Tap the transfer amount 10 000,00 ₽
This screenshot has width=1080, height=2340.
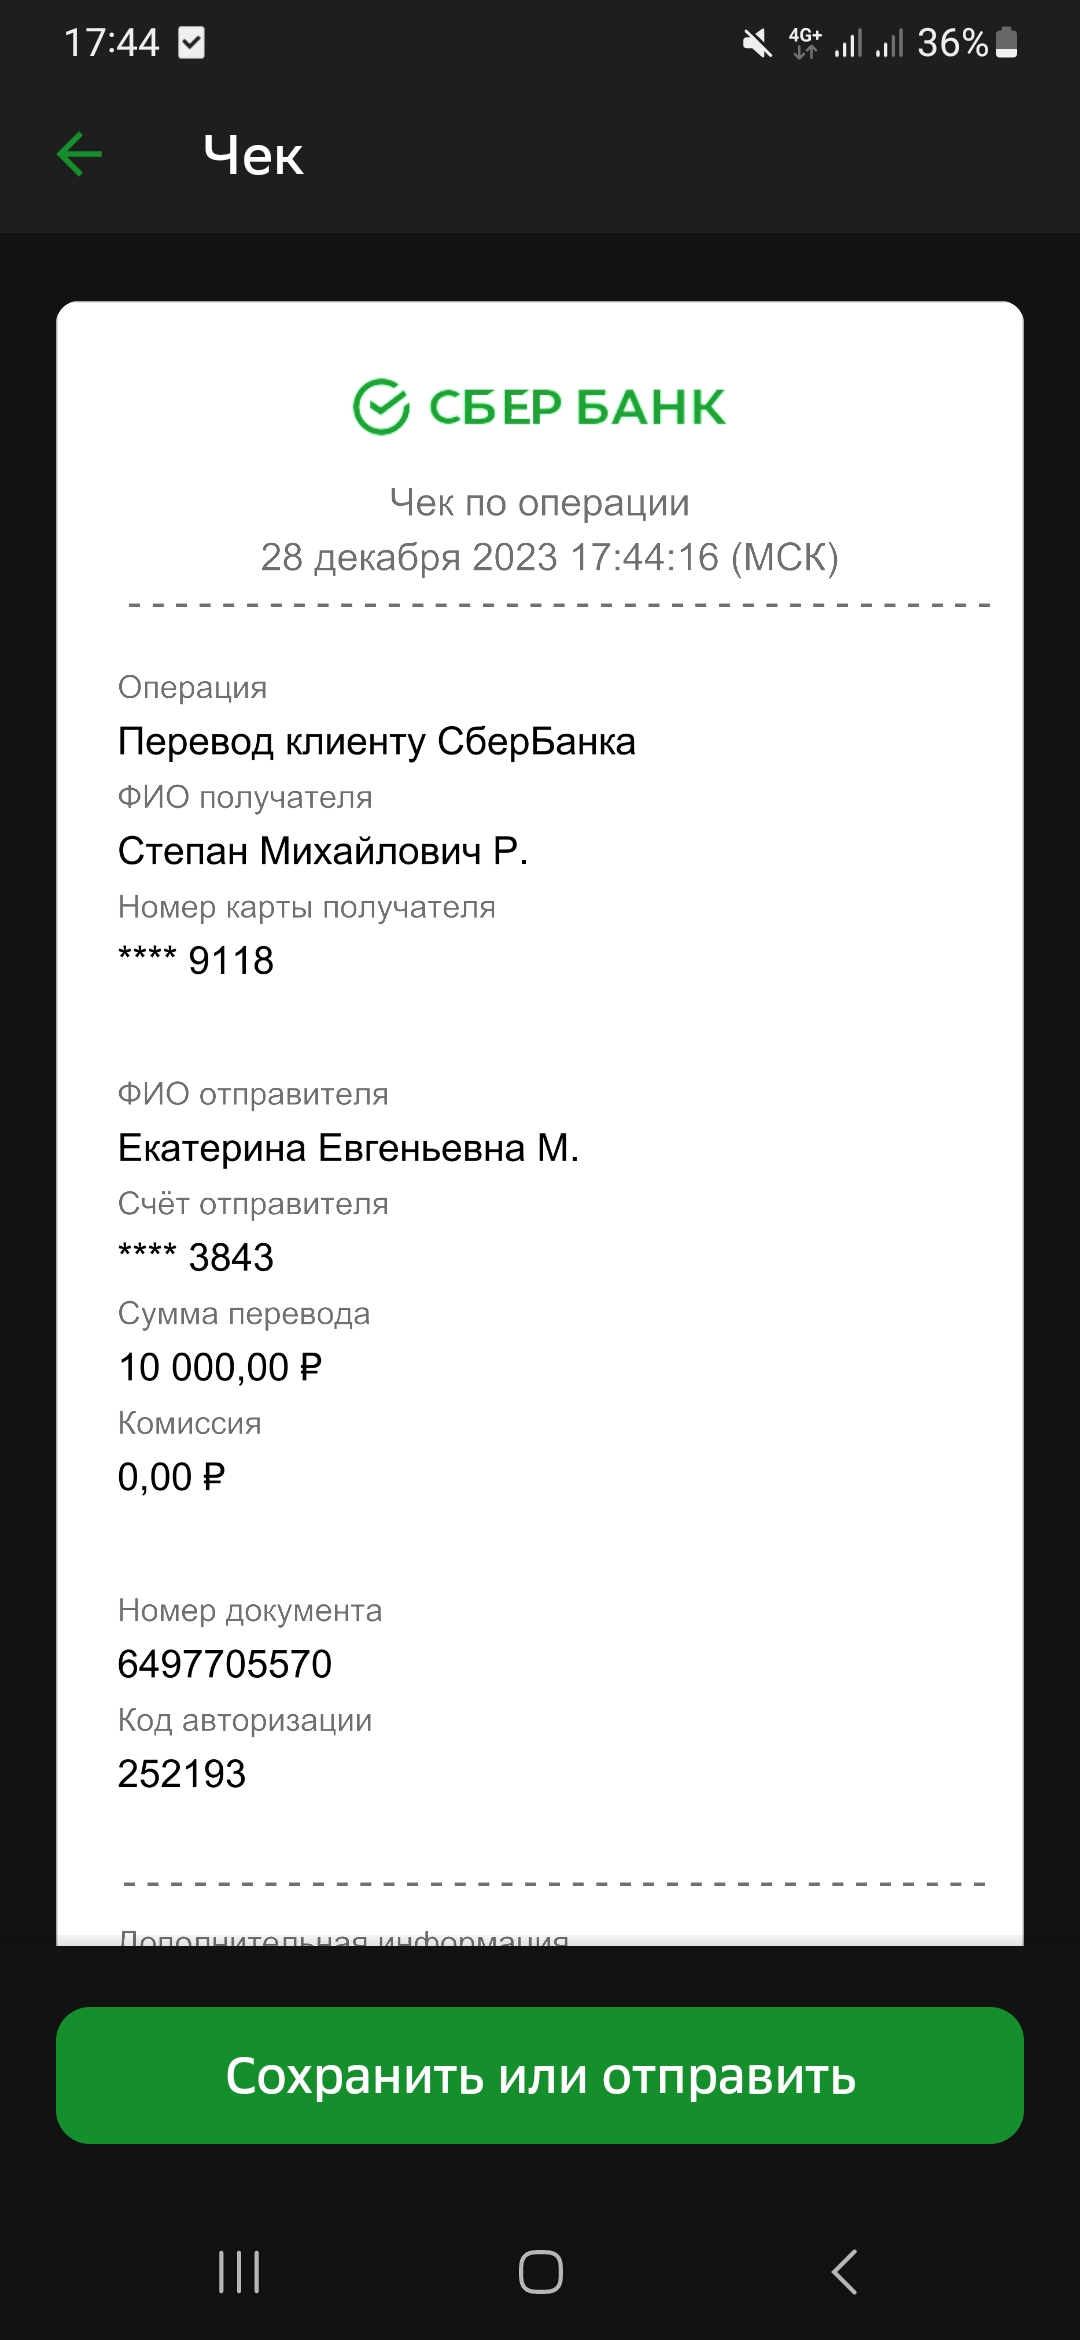point(220,1367)
